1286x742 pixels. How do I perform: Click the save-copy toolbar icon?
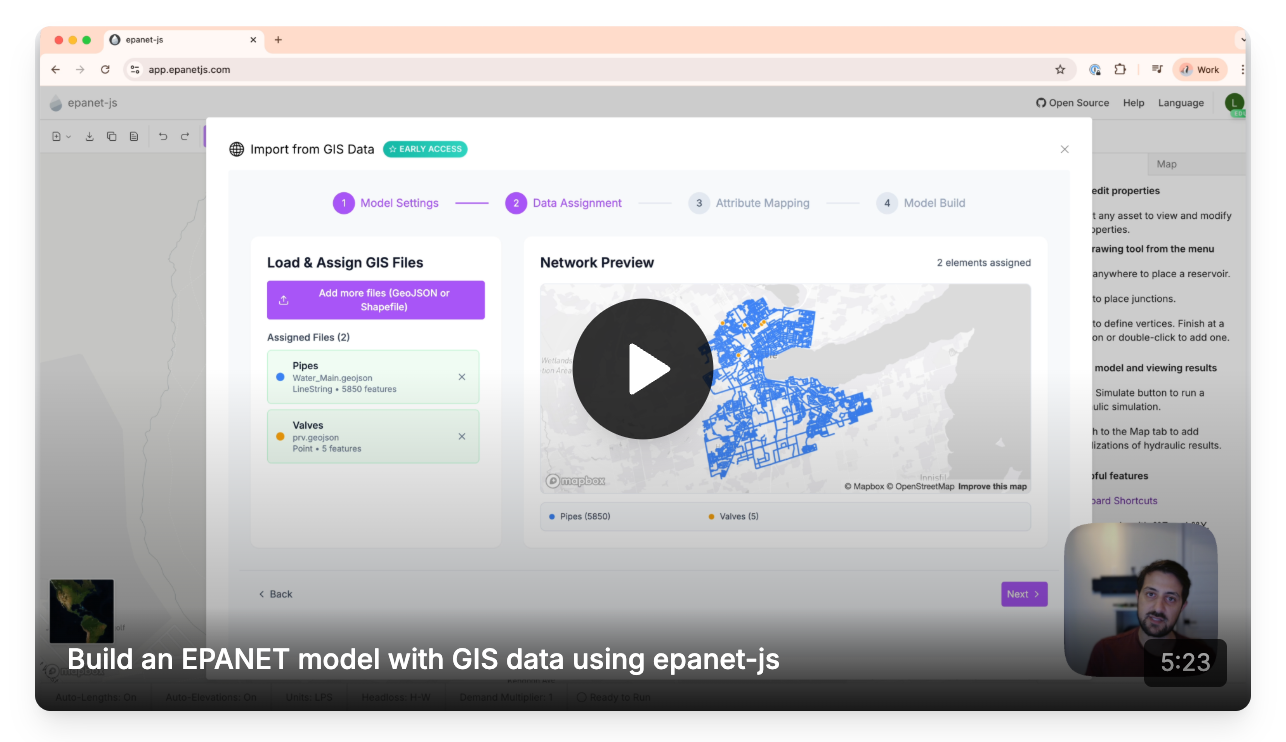[x=111, y=137]
